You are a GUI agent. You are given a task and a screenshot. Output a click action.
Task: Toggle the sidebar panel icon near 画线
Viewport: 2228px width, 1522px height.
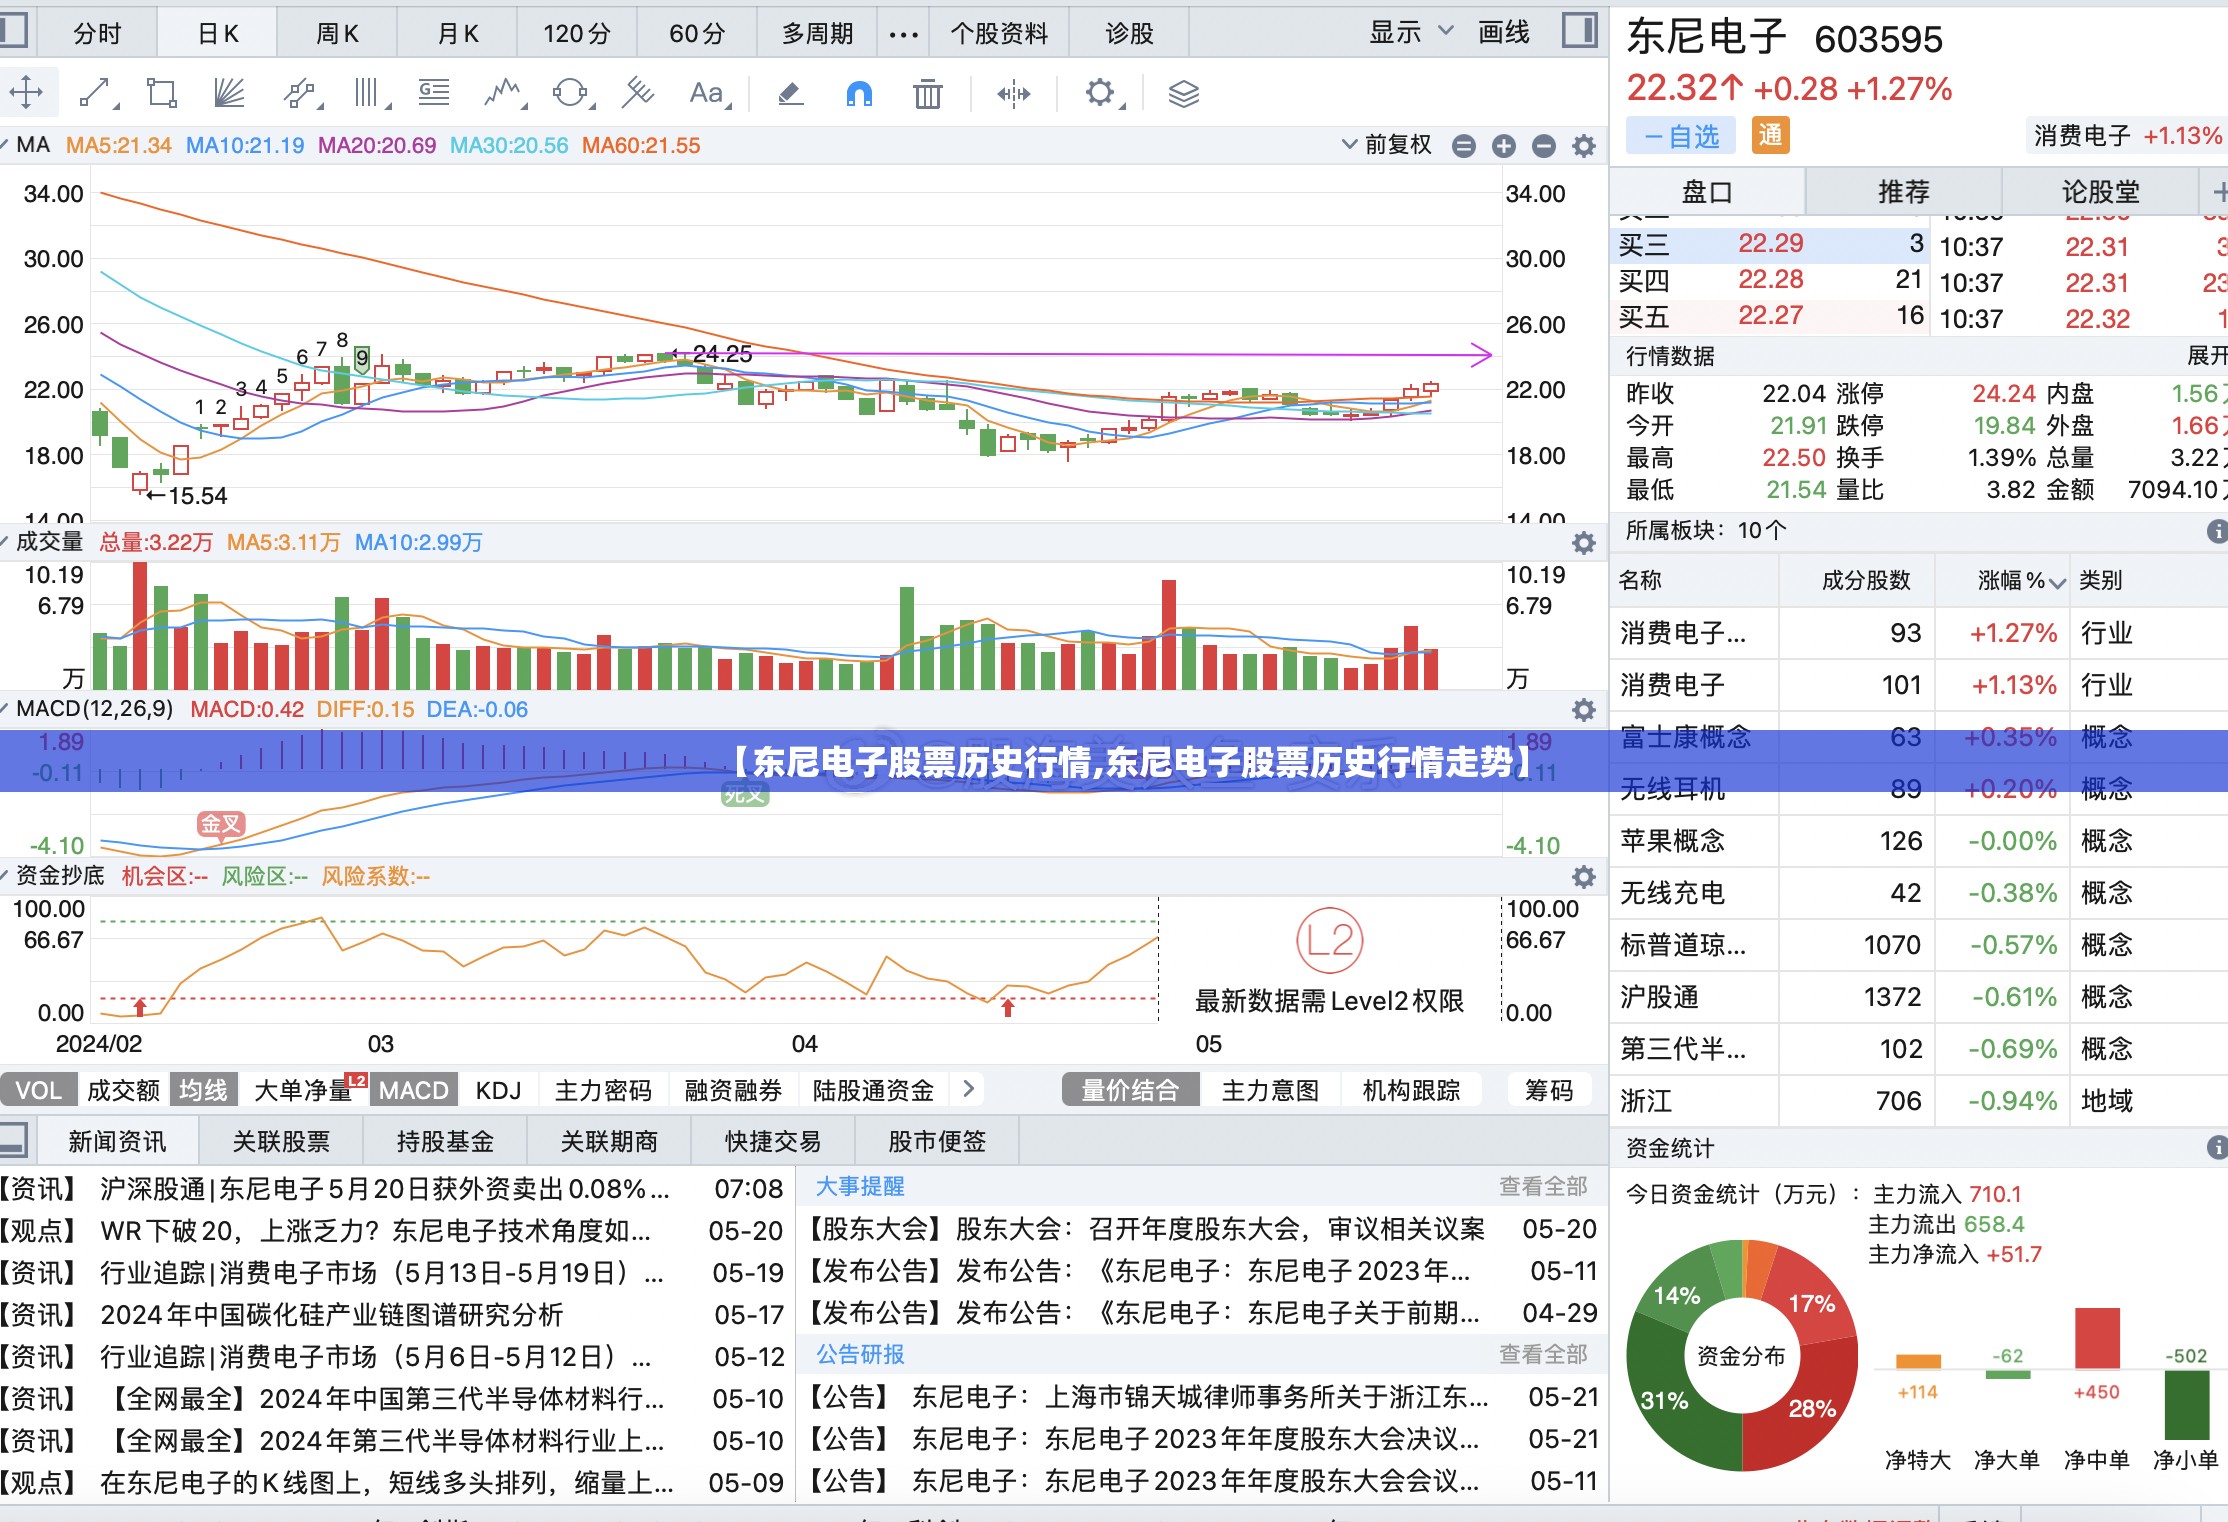click(x=1580, y=31)
